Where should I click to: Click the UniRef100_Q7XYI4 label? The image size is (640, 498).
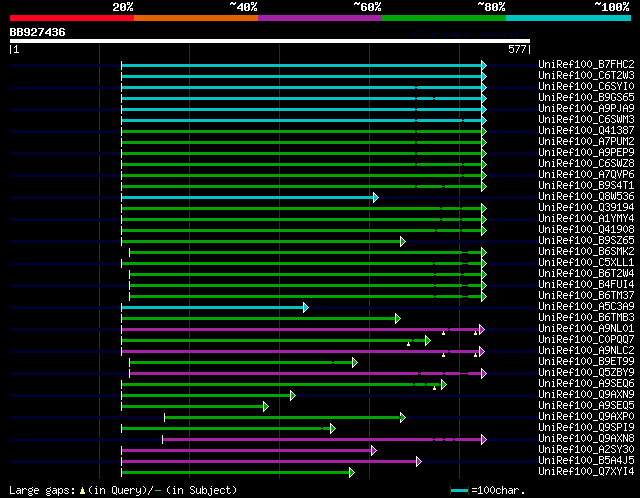[586, 472]
